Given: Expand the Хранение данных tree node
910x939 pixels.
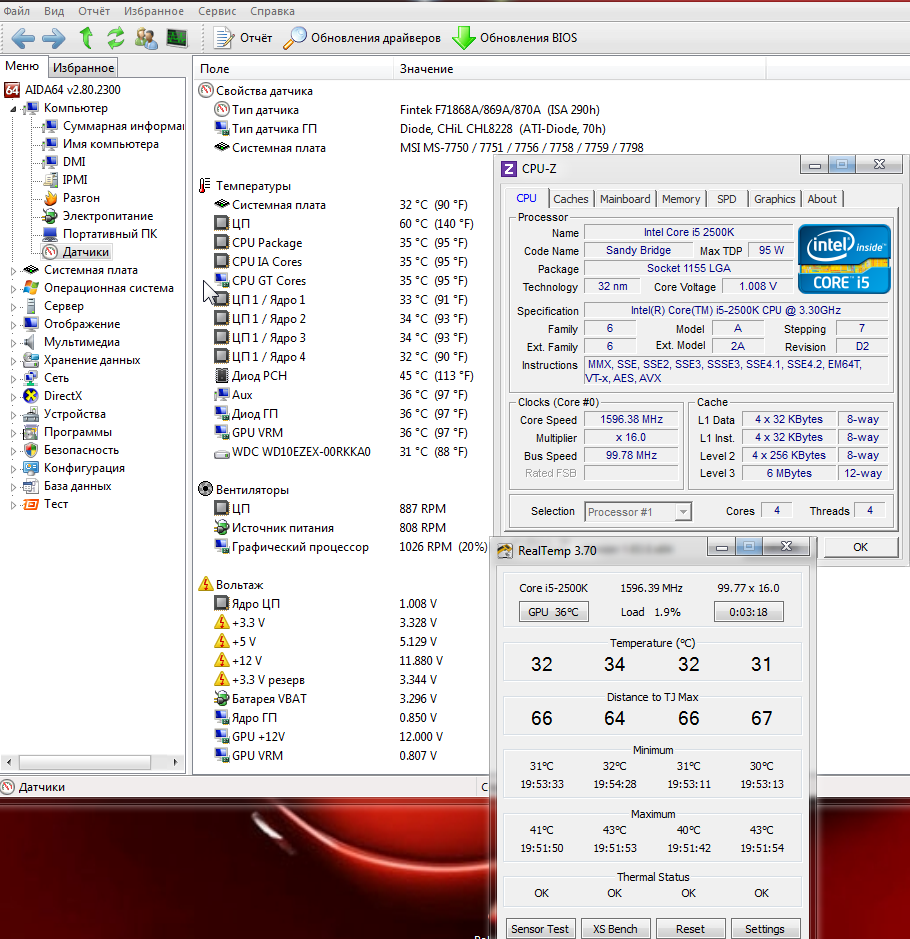Looking at the screenshot, I should click(x=14, y=360).
